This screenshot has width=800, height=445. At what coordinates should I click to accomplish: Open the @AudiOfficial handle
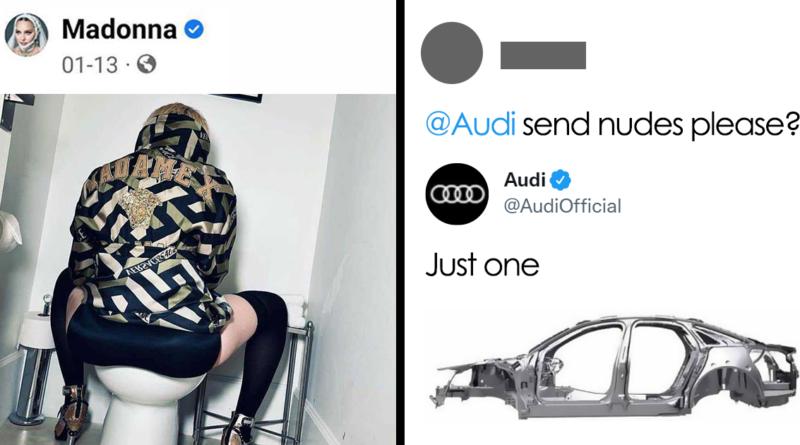[562, 206]
